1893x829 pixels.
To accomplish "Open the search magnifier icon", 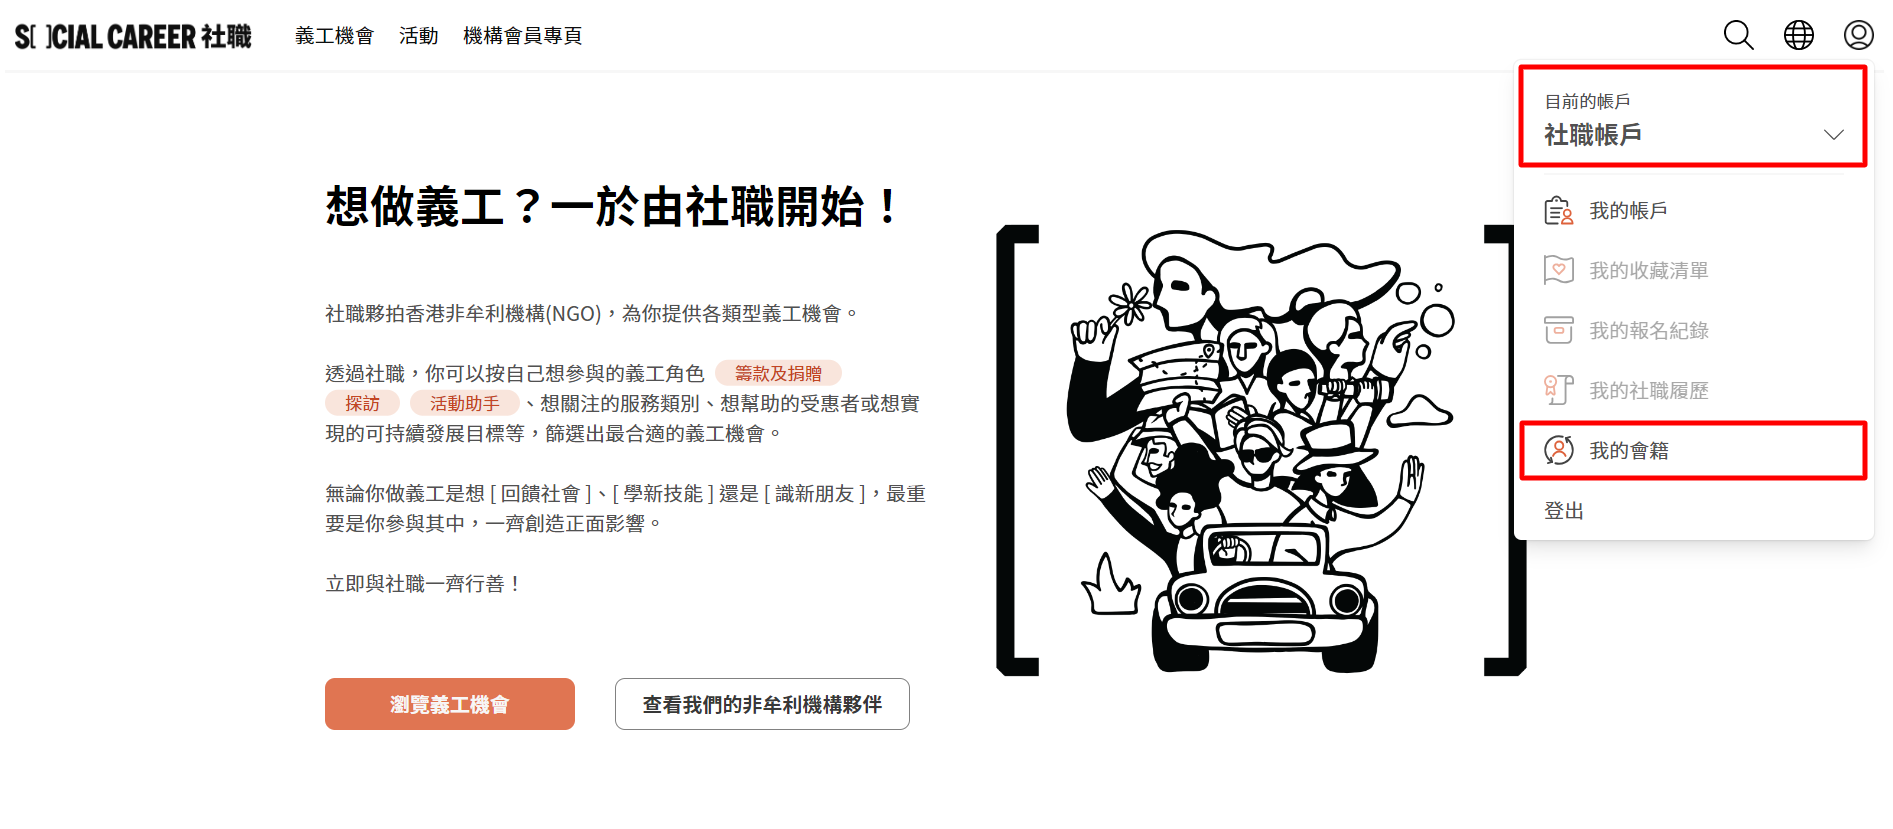I will [1738, 35].
